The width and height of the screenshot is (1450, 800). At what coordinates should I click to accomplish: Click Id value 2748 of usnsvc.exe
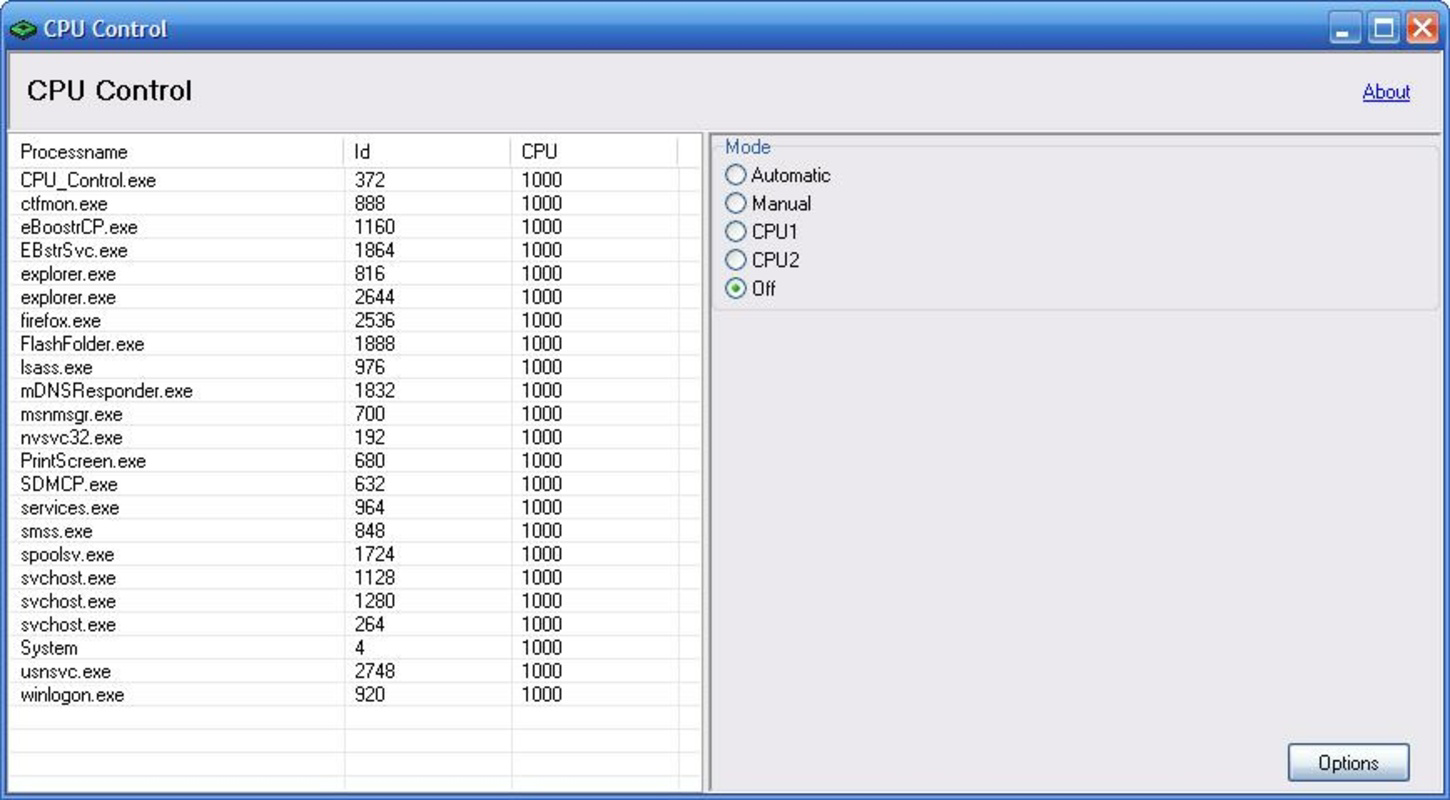pos(375,671)
